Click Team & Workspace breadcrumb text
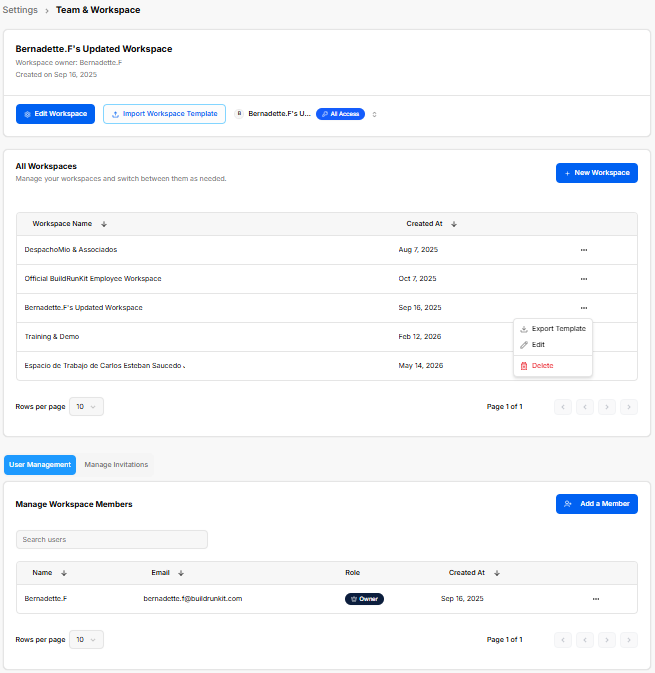655x673 pixels. [98, 10]
